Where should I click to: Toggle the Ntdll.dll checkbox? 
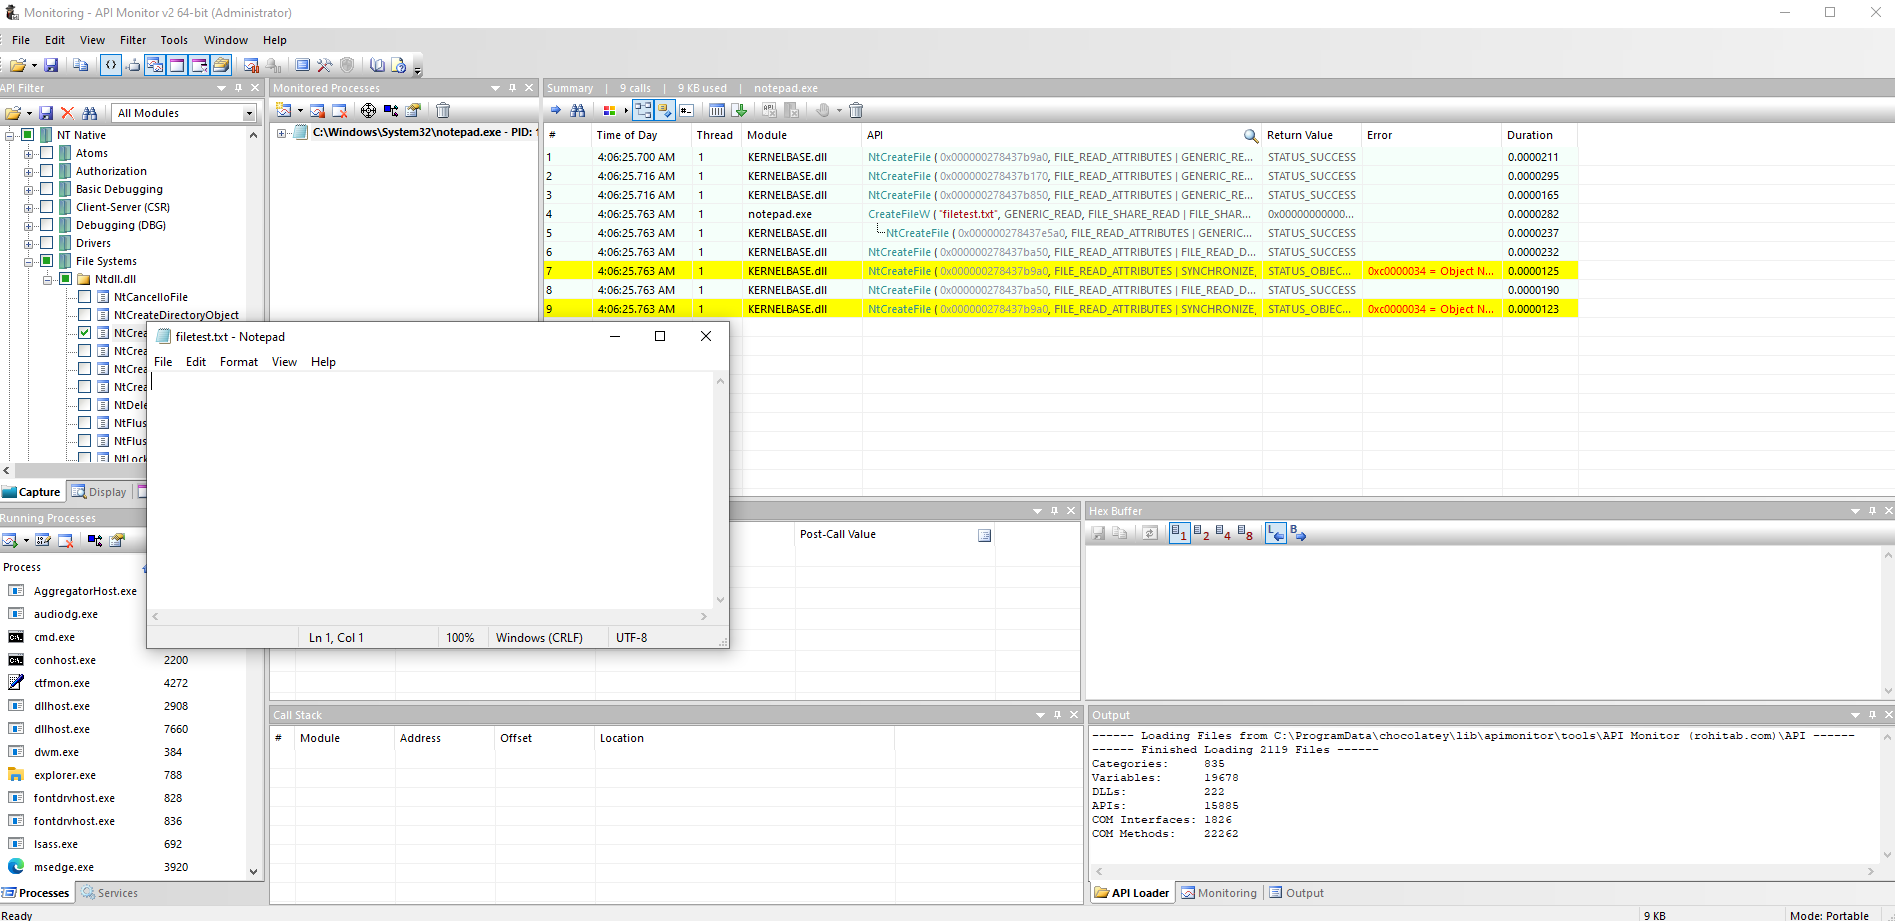click(x=65, y=279)
